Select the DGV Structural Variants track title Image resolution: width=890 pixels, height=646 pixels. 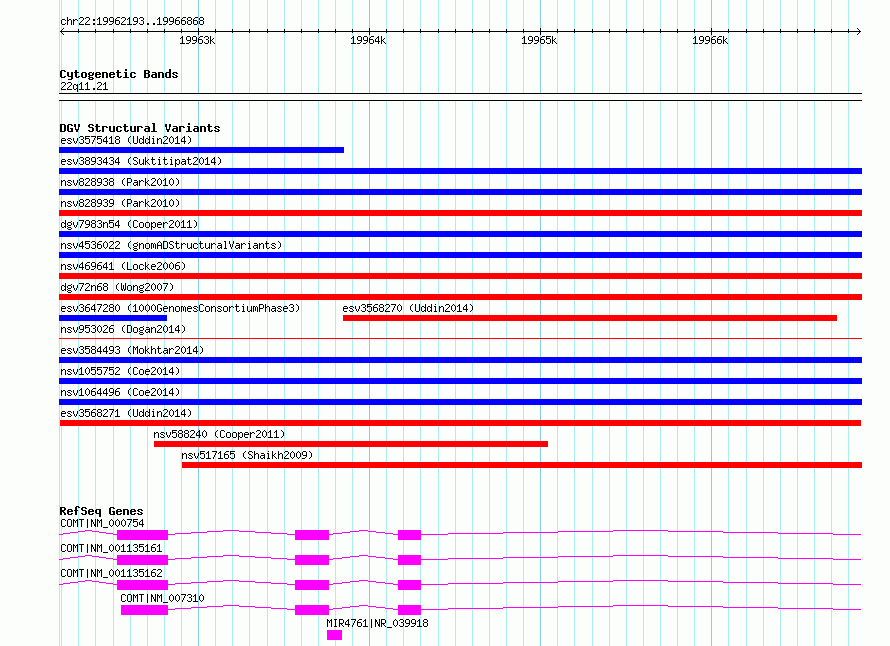pos(140,128)
